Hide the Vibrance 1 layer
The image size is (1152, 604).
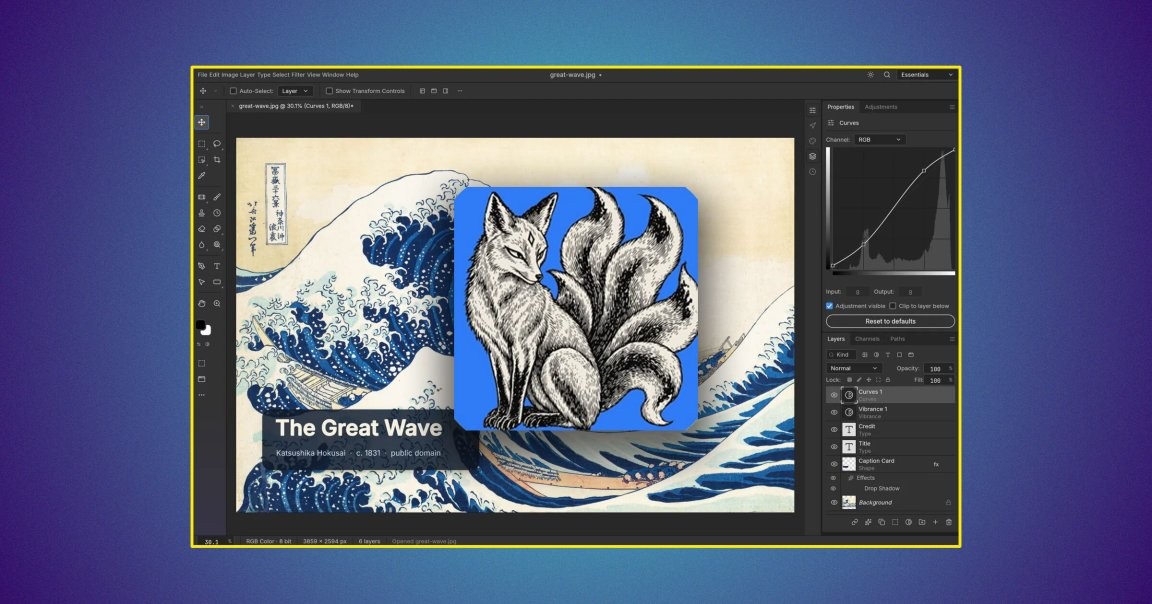[x=834, y=412]
